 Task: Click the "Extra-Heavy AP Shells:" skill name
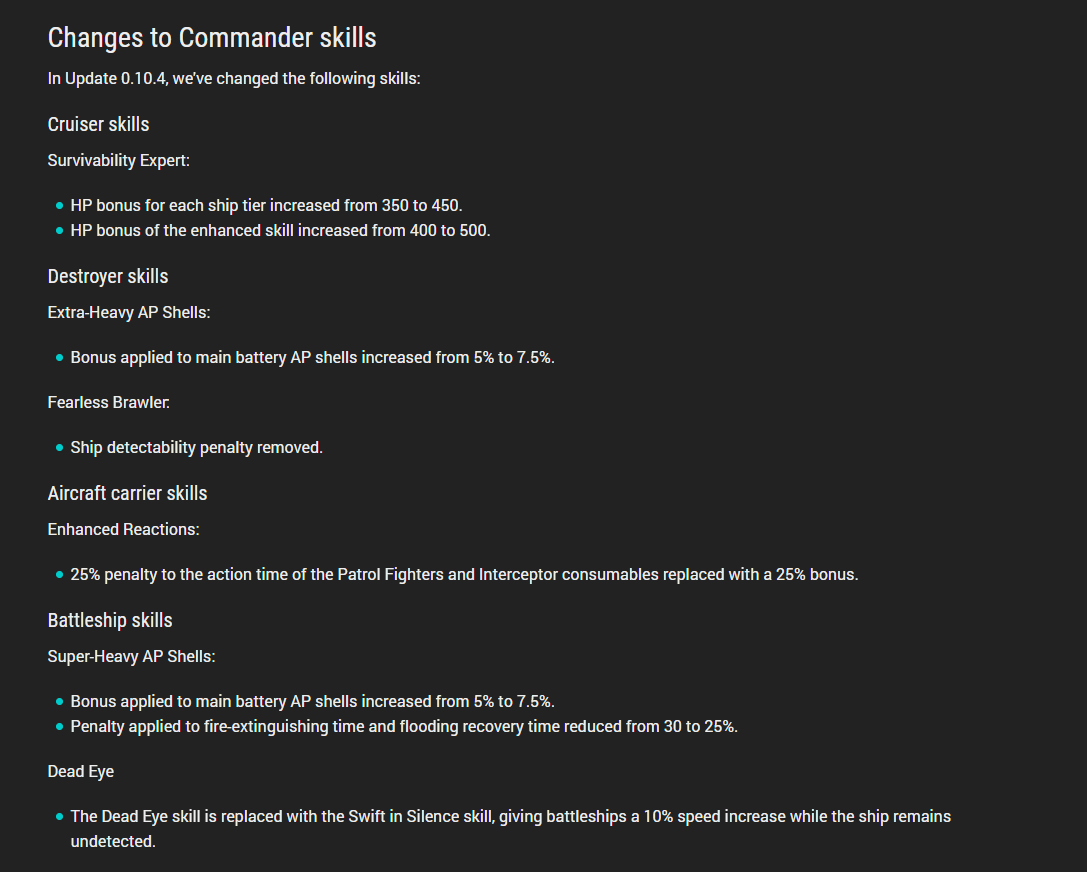tap(129, 312)
